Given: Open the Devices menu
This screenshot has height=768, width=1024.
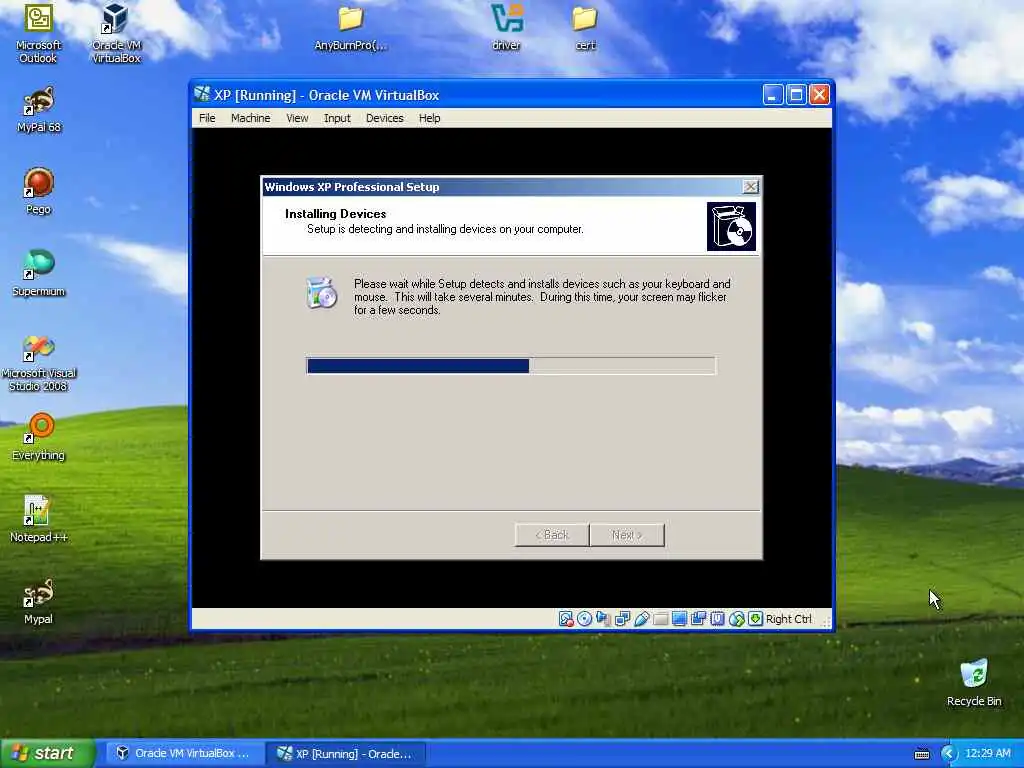Looking at the screenshot, I should 385,118.
